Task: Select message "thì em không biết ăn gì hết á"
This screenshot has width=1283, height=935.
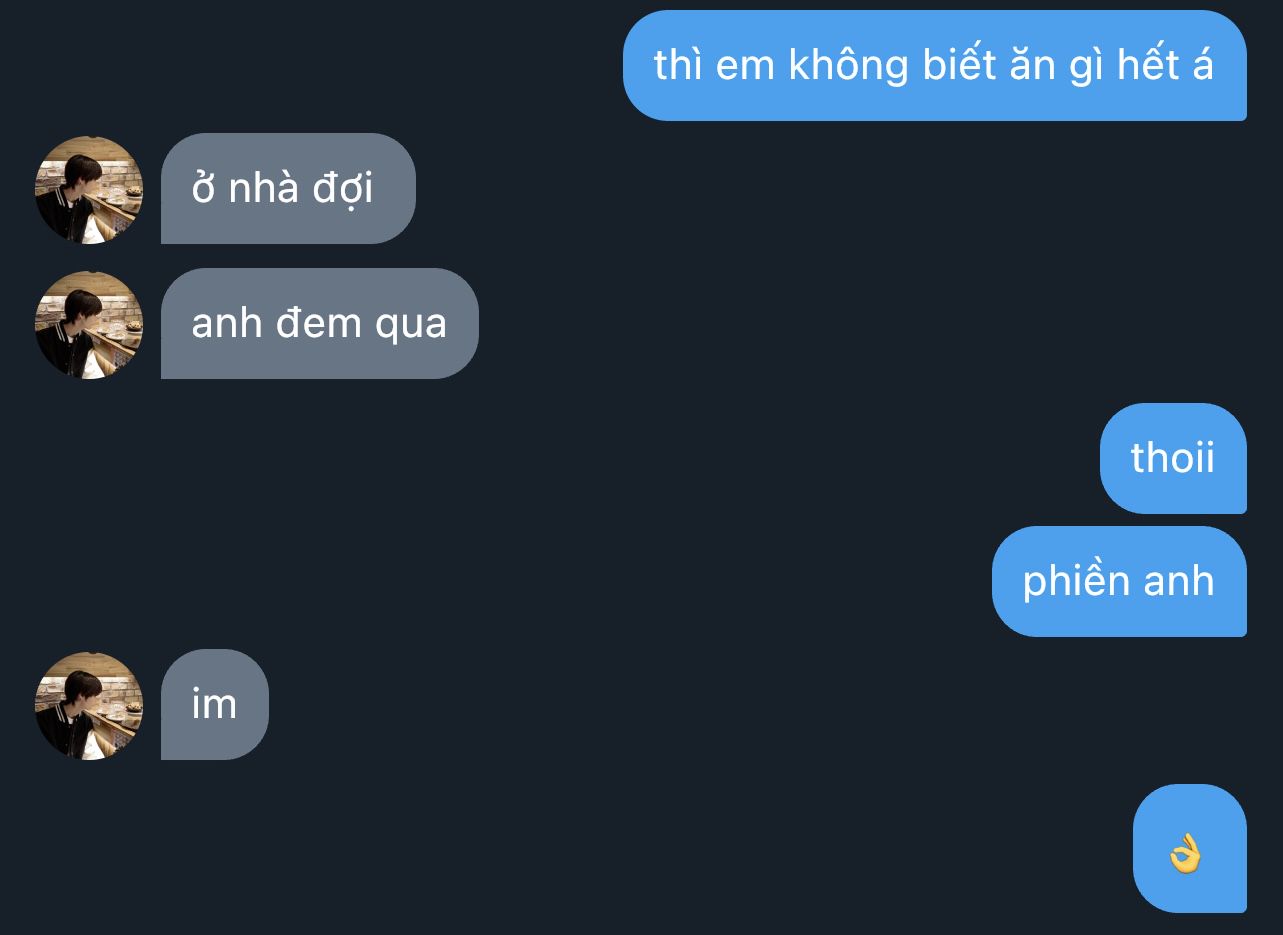Action: [935, 66]
